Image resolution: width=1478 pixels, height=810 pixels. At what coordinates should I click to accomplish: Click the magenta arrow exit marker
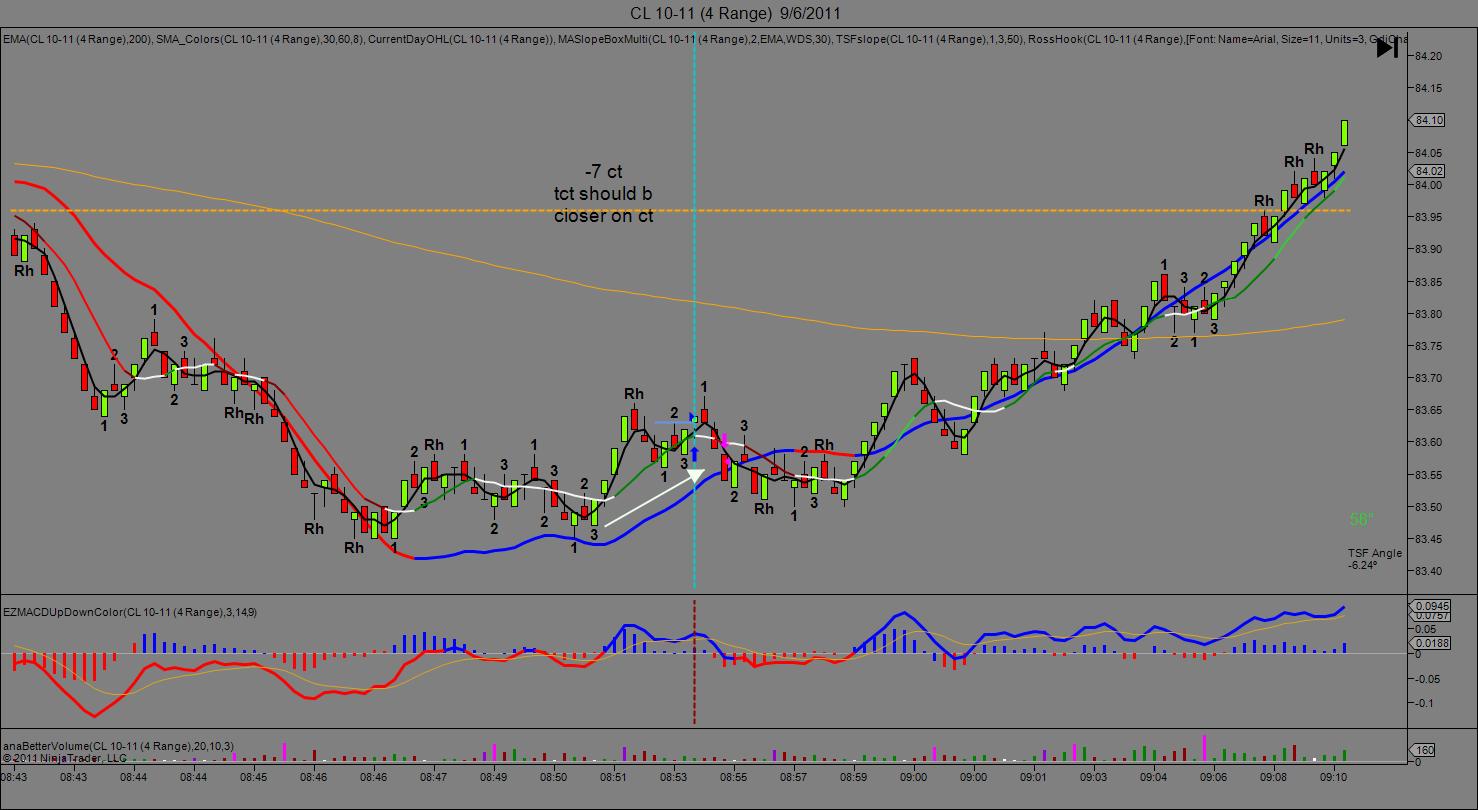pos(724,441)
